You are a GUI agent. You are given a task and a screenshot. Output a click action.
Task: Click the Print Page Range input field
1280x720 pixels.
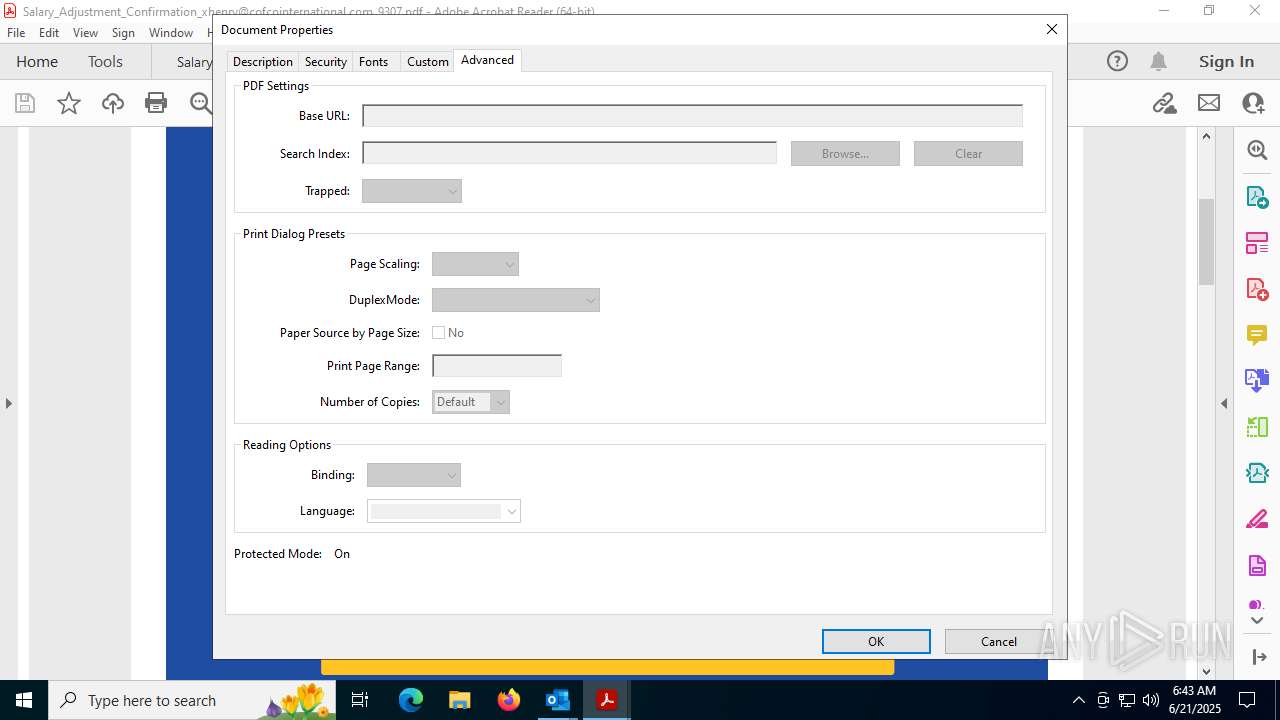[497, 366]
